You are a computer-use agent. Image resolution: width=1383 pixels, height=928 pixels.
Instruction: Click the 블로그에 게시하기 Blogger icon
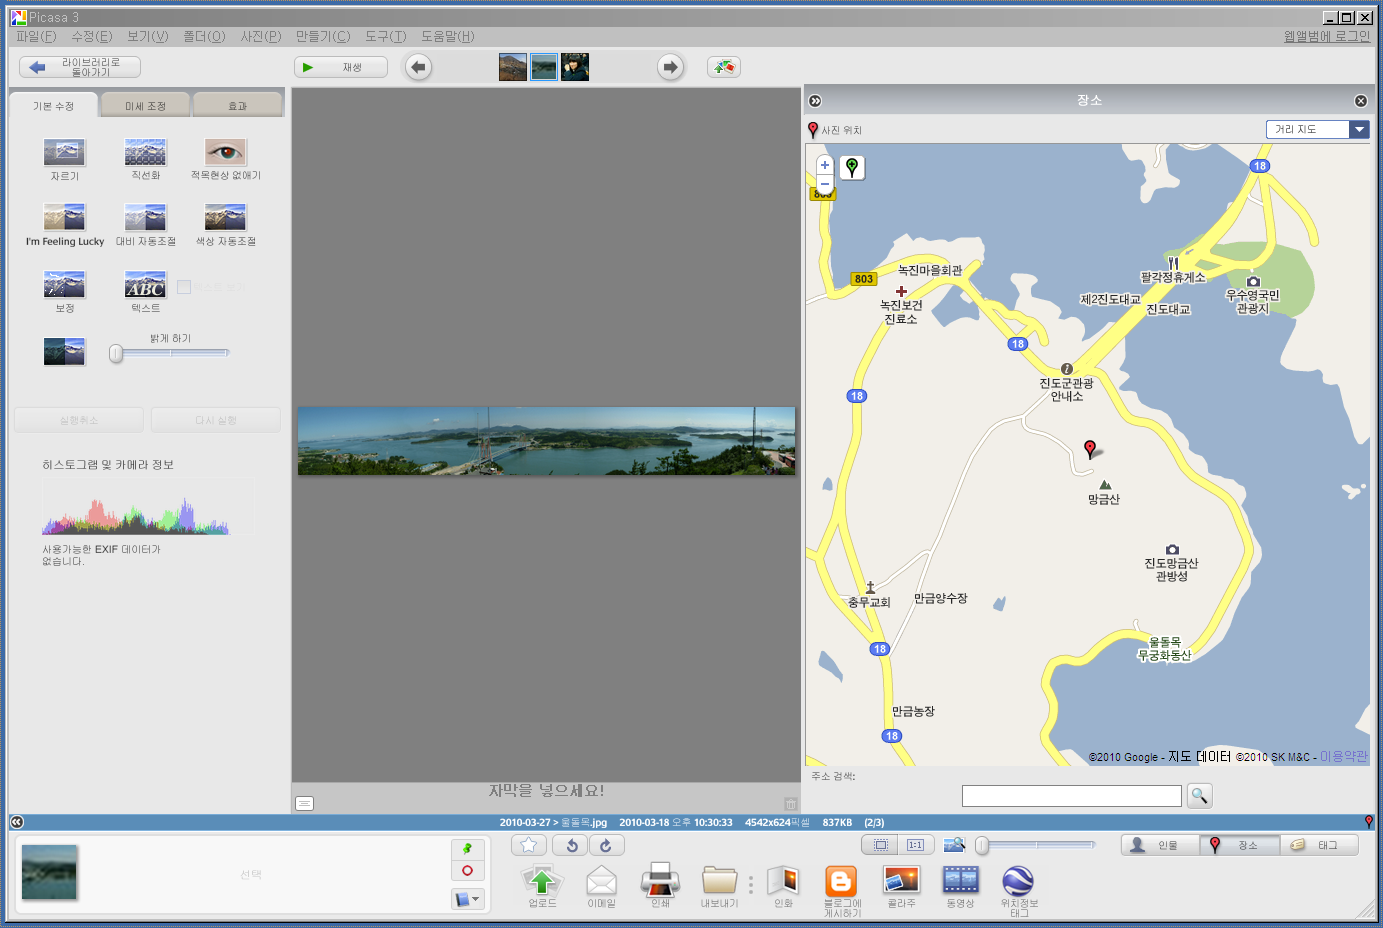pos(841,881)
